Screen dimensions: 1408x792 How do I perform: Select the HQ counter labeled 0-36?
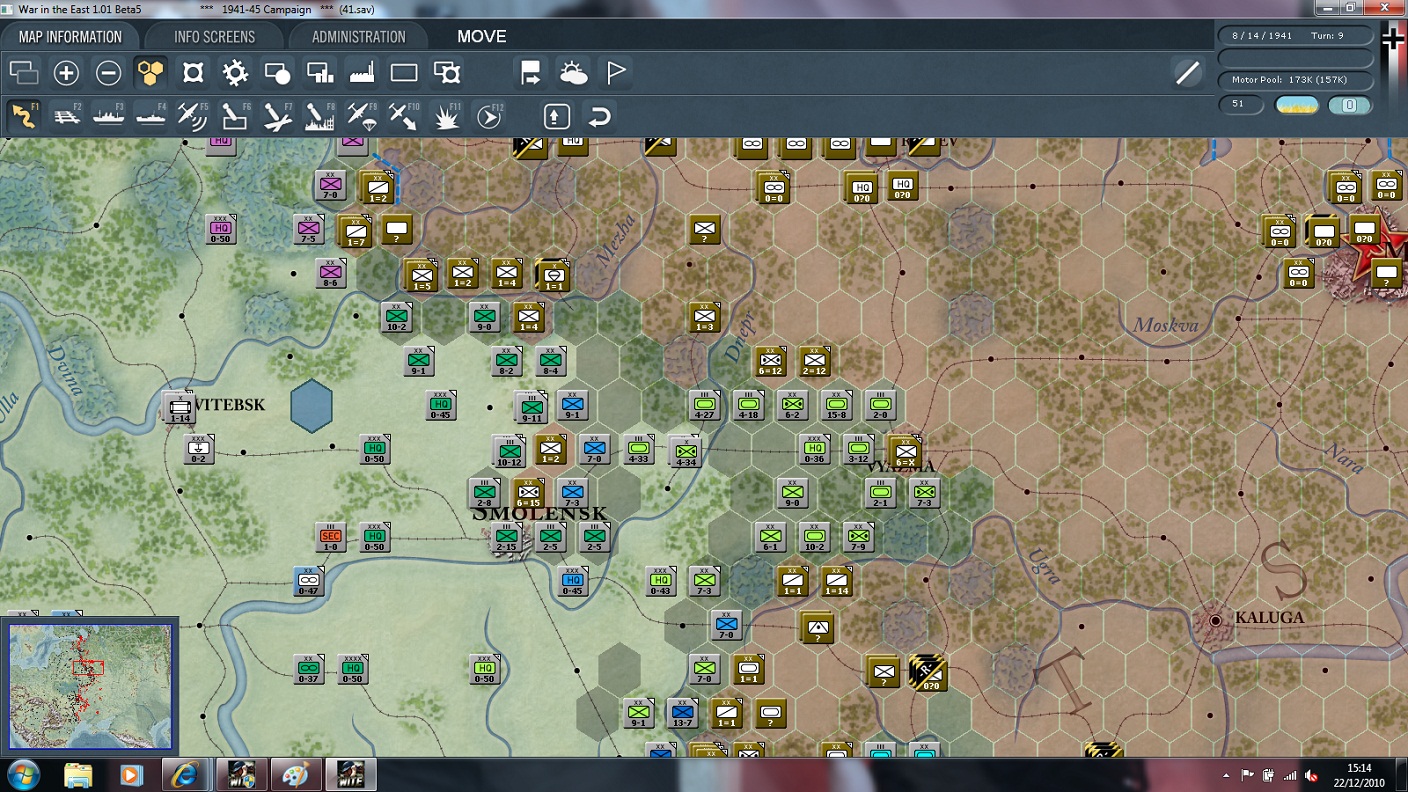(814, 450)
